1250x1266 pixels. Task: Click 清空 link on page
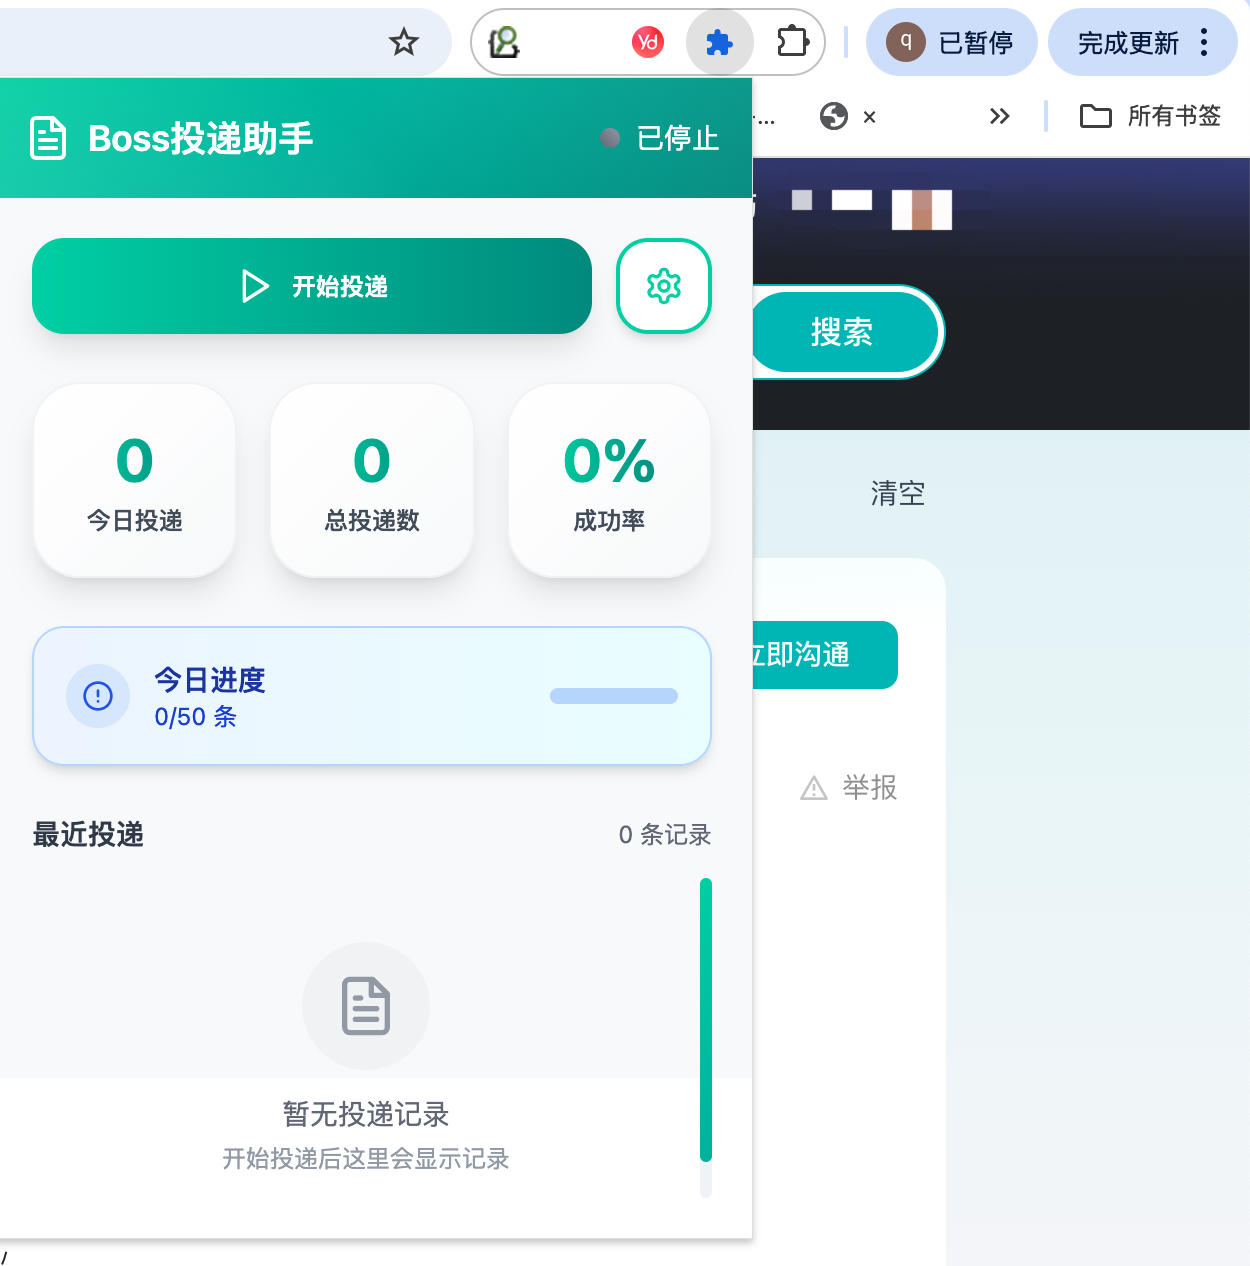[898, 493]
